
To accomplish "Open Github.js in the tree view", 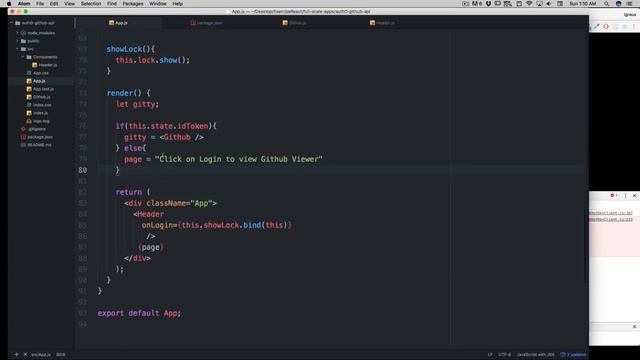I will pos(41,97).
